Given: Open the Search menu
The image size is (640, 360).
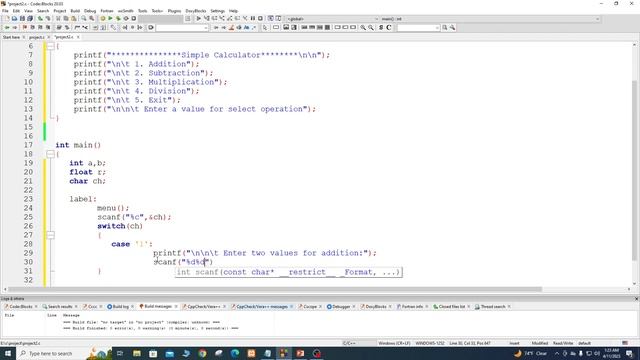Looking at the screenshot, I should [x=43, y=11].
